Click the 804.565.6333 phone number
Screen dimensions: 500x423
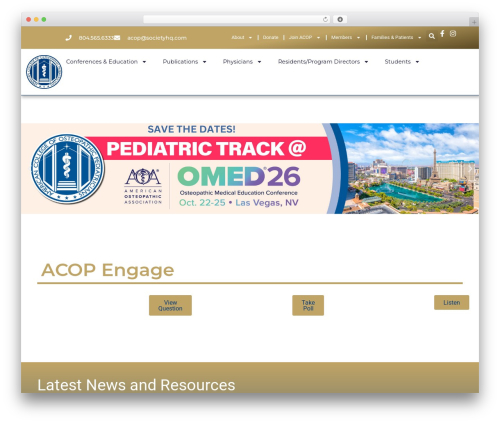96,38
